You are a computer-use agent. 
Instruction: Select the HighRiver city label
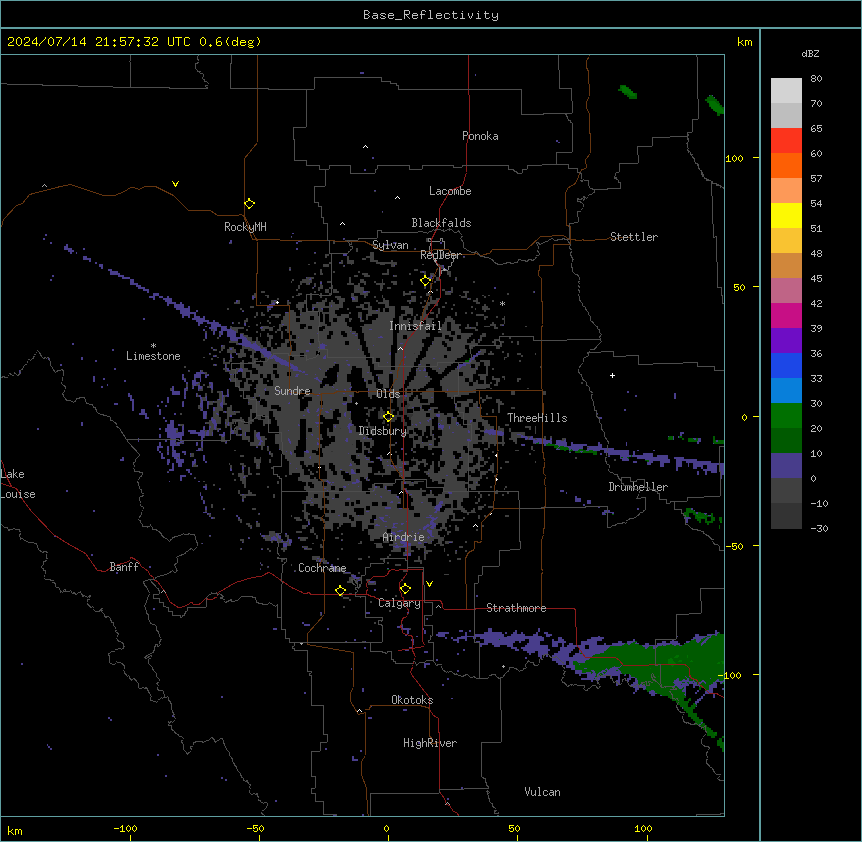430,743
